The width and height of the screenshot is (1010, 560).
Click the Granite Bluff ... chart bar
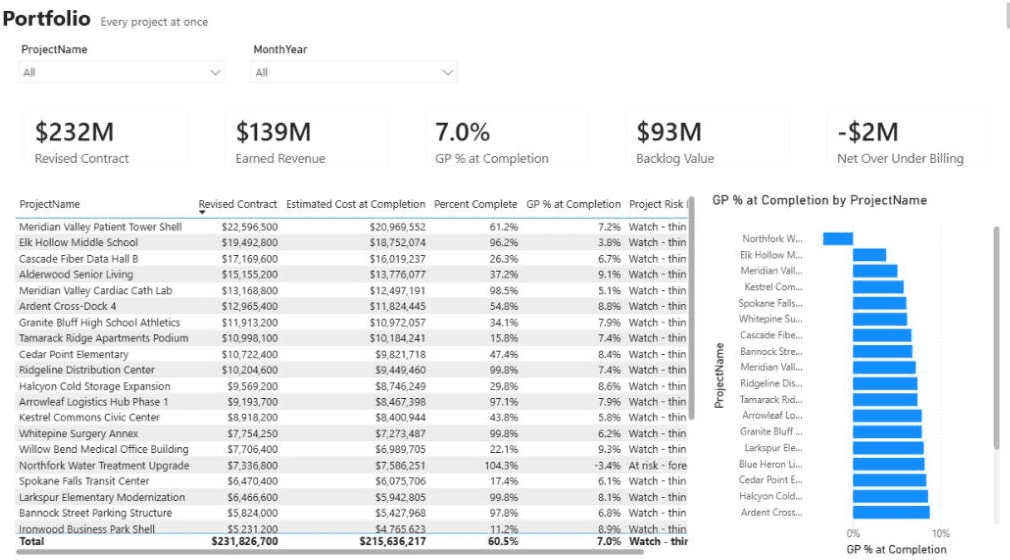click(888, 432)
